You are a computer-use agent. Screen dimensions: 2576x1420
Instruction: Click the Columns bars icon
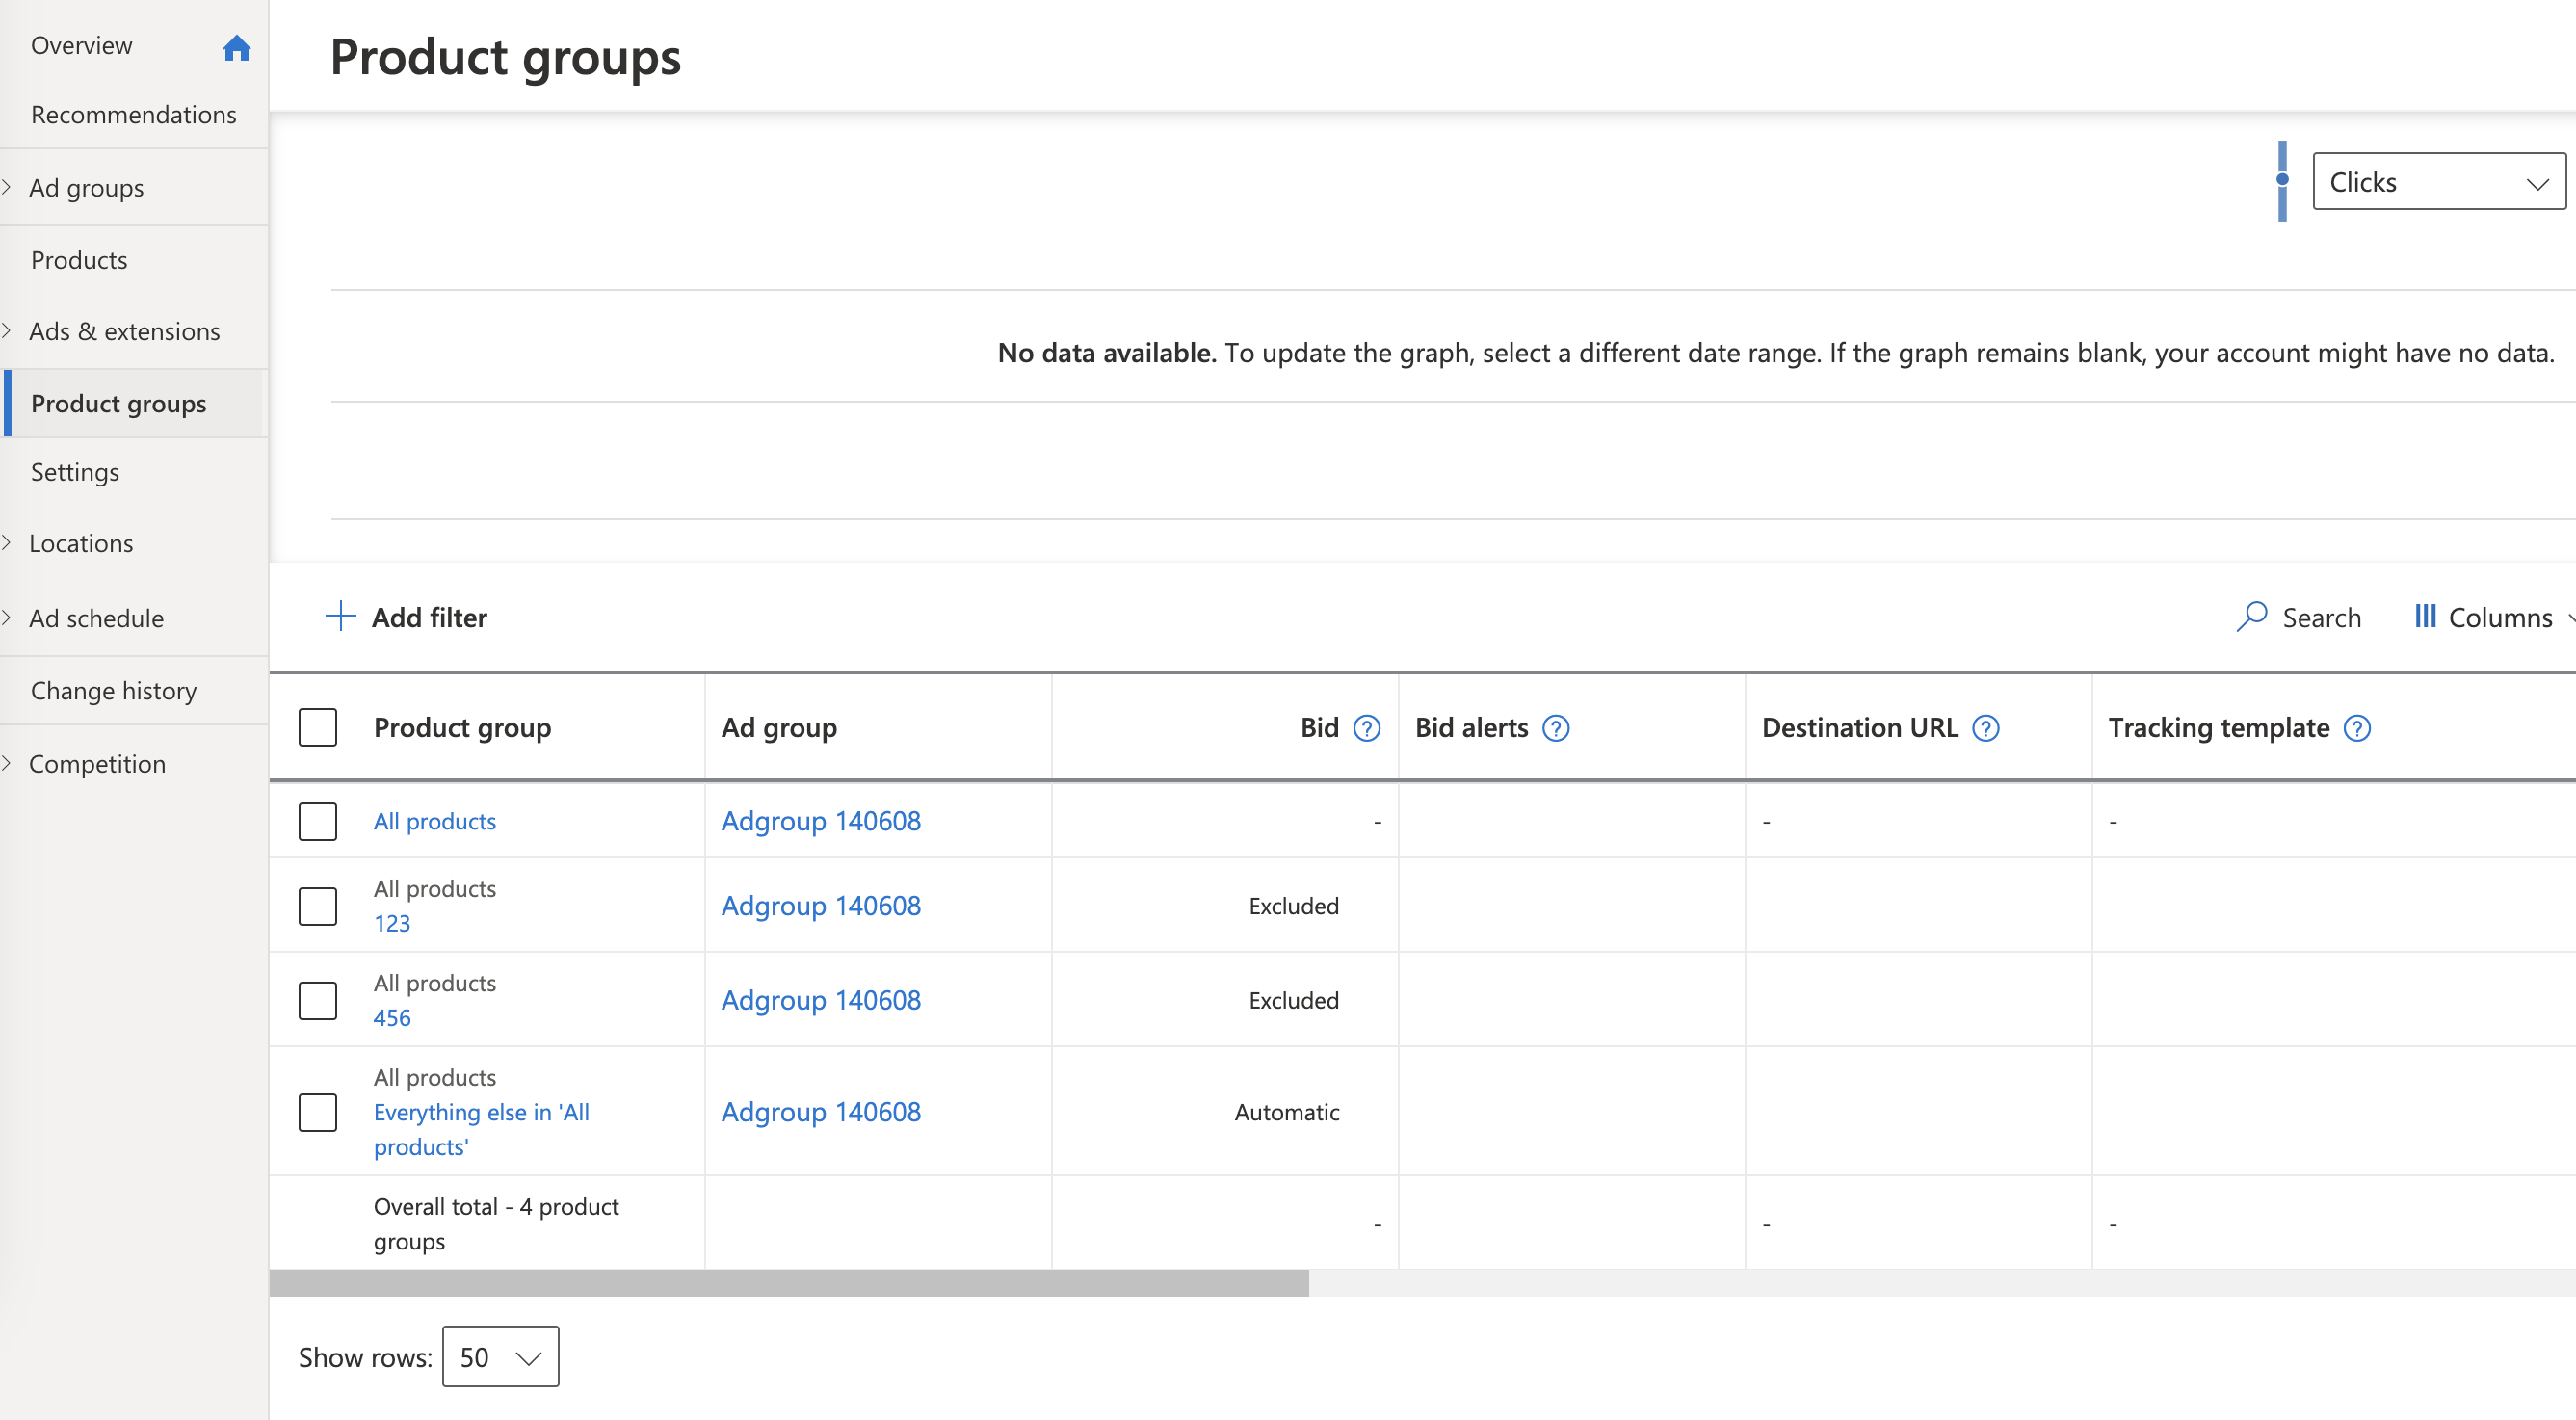click(x=2424, y=616)
